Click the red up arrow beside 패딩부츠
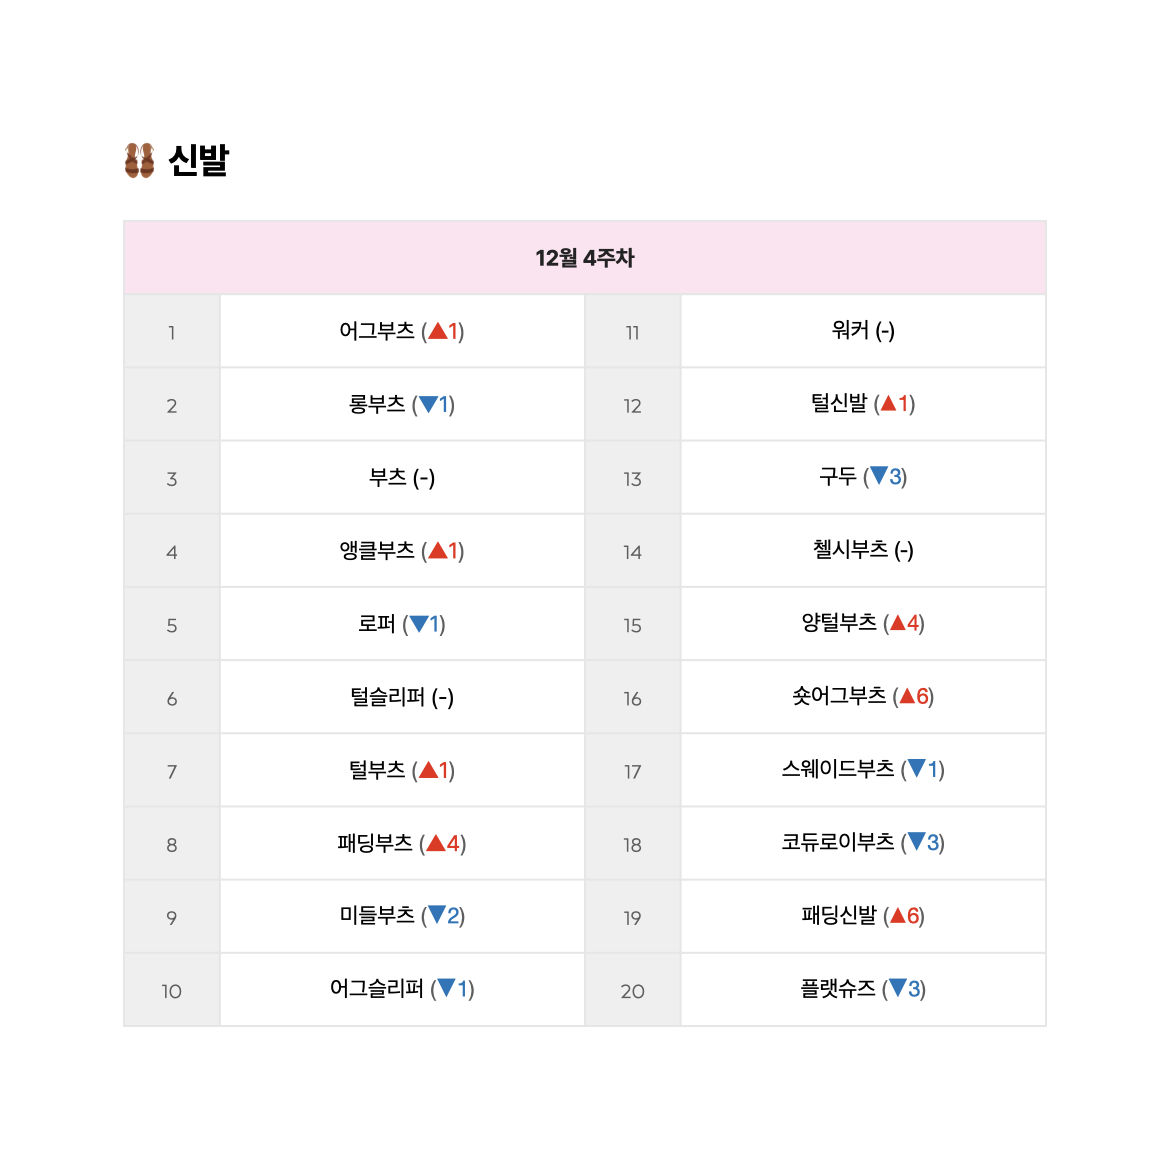The width and height of the screenshot is (1170, 1170). [436, 843]
